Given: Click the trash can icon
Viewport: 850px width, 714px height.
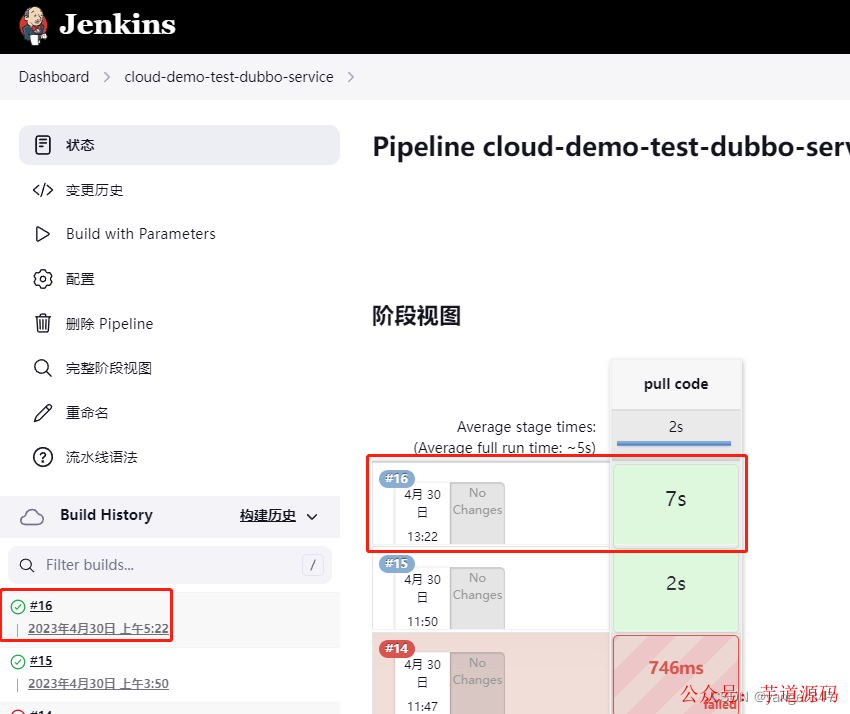Looking at the screenshot, I should pyautogui.click(x=43, y=323).
